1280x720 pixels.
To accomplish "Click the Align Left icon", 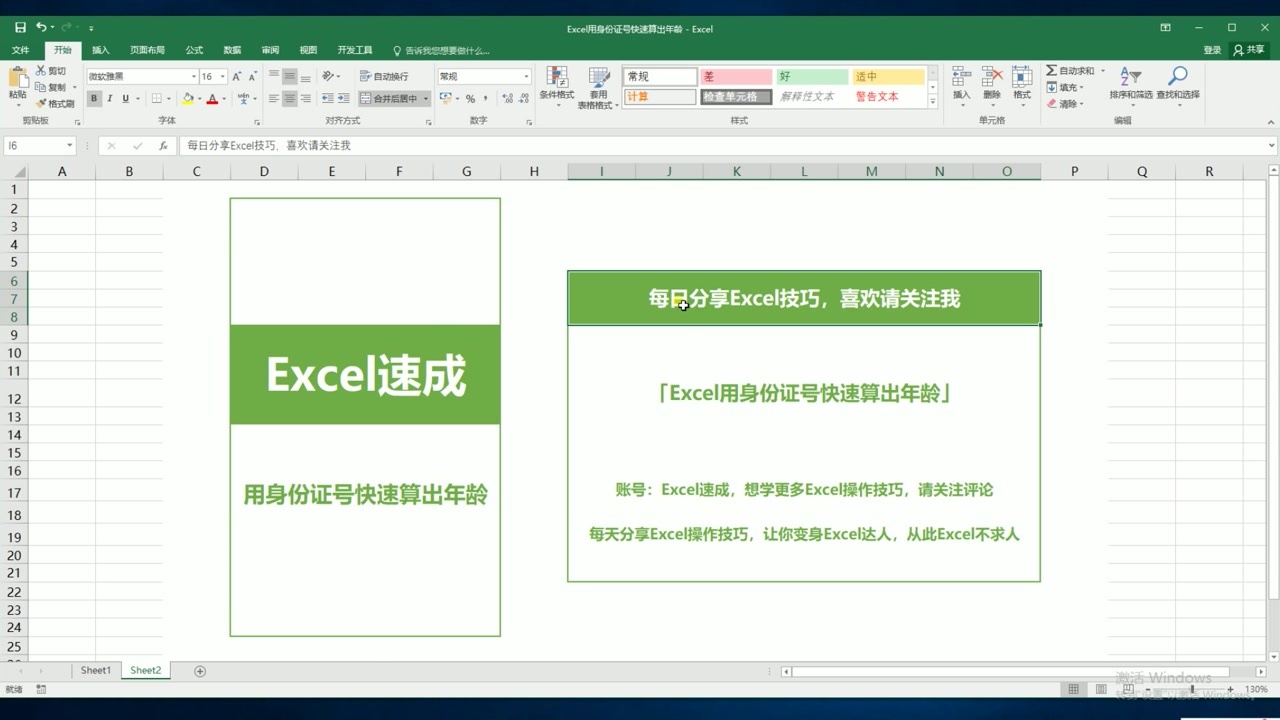I will click(273, 98).
